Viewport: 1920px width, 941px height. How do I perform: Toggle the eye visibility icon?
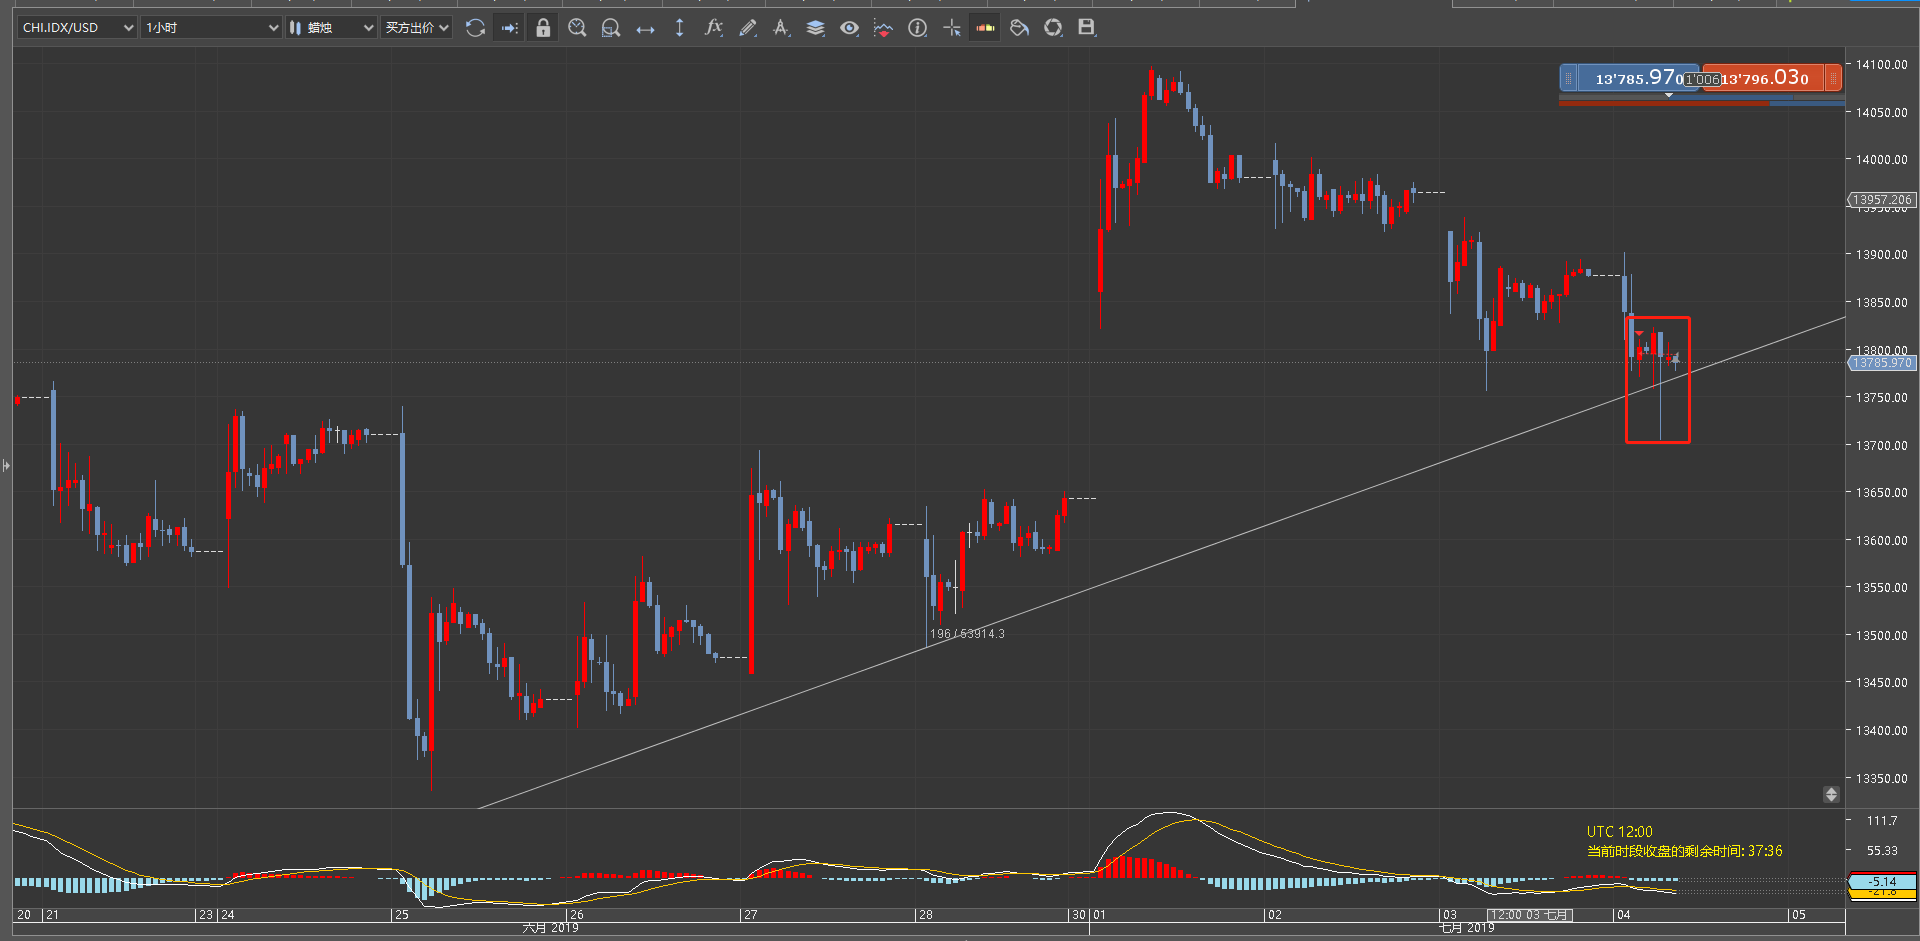coord(849,28)
